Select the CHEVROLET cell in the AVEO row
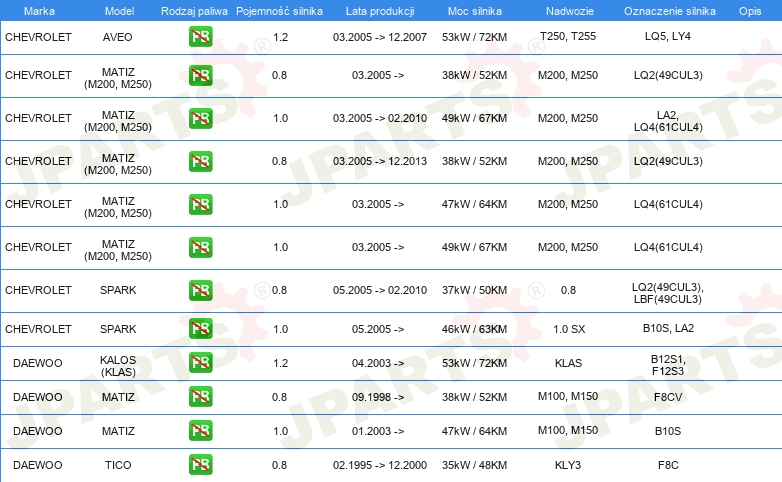The image size is (782, 482). pyautogui.click(x=38, y=37)
